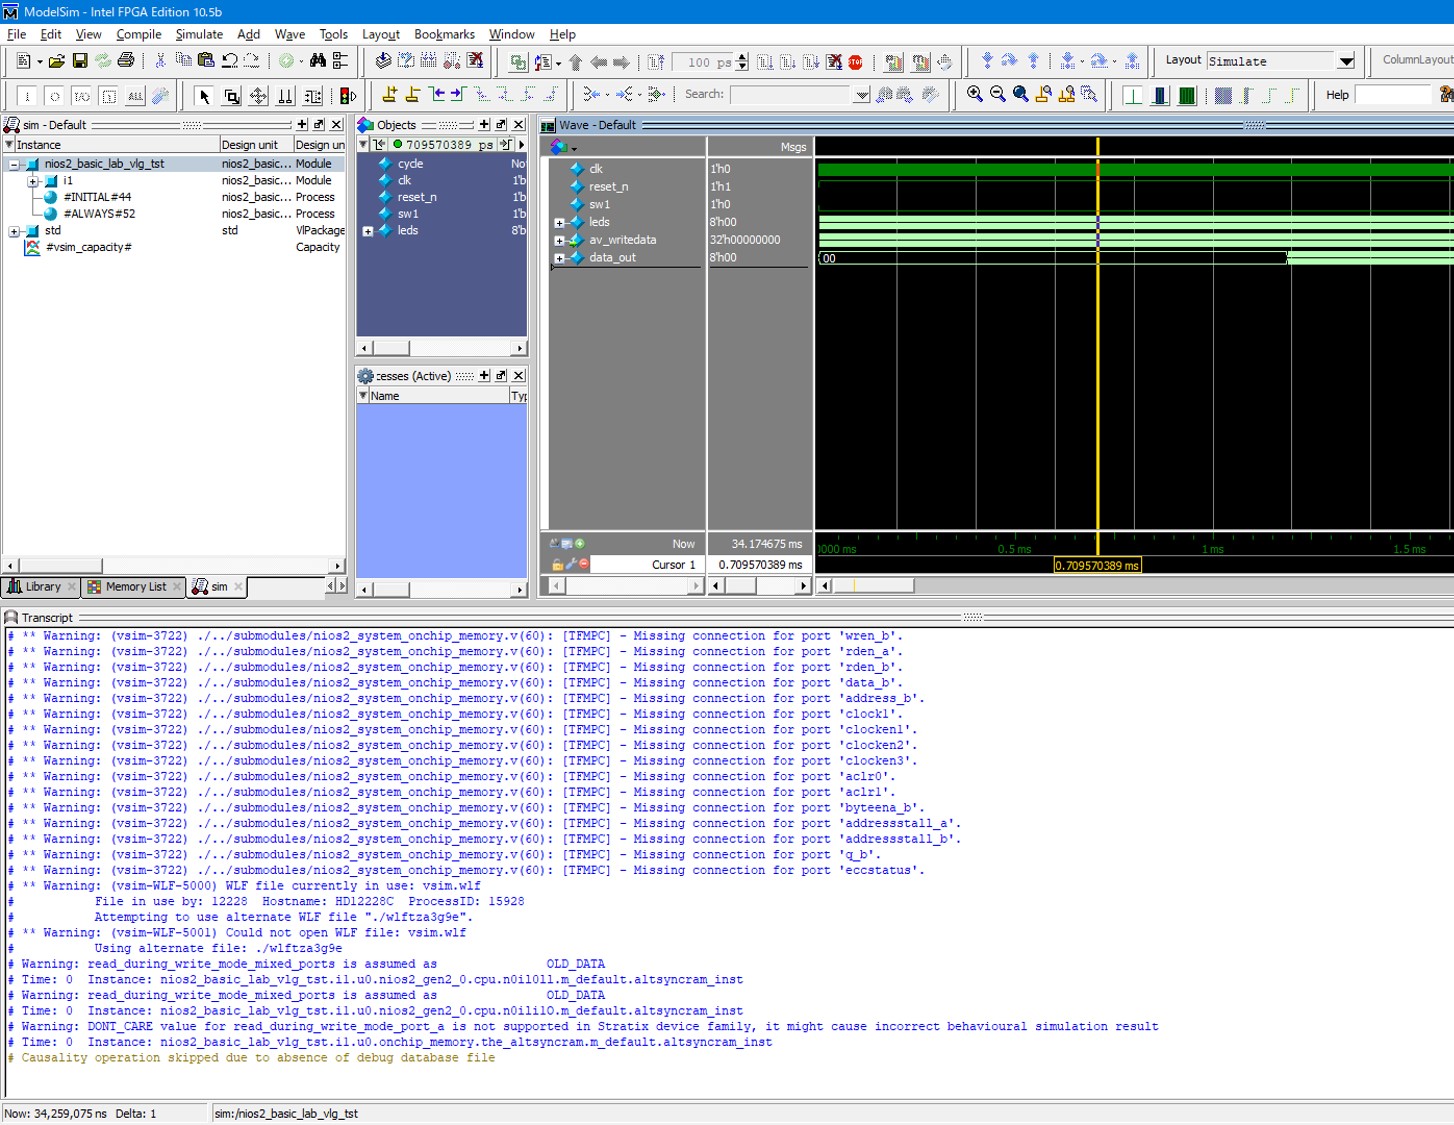Image resolution: width=1454 pixels, height=1125 pixels.
Task: Toggle the lock icon on Cursor 1
Action: click(x=557, y=565)
